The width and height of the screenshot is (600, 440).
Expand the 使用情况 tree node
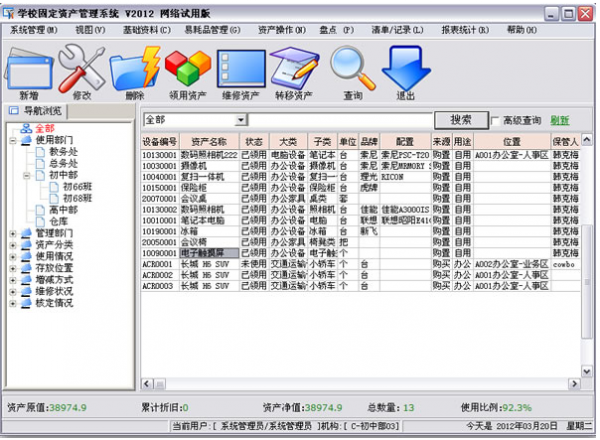[x=13, y=257]
